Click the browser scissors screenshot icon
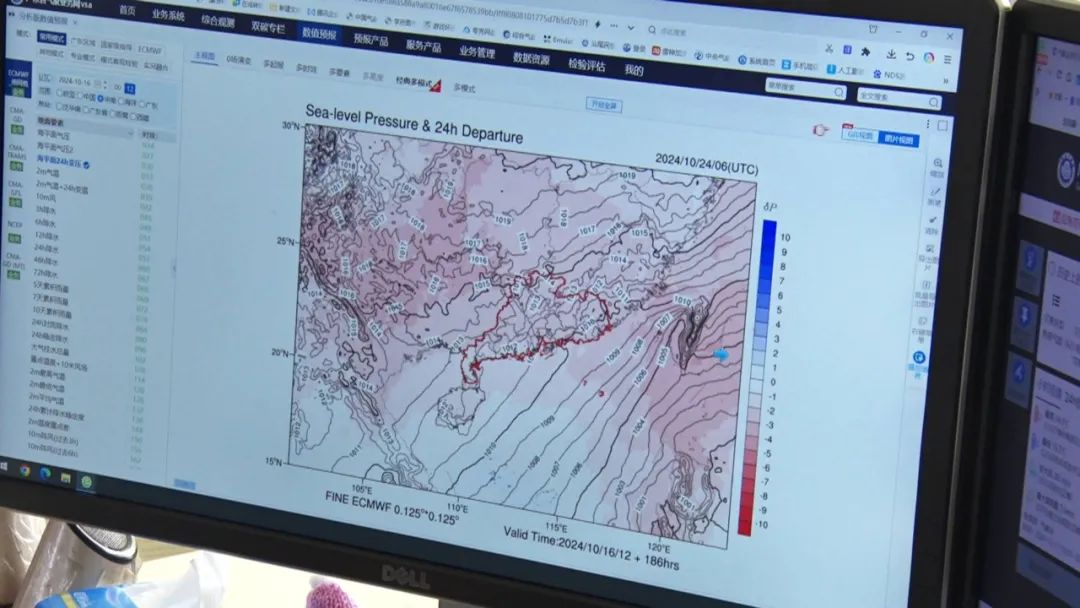The height and width of the screenshot is (608, 1080). [x=829, y=49]
